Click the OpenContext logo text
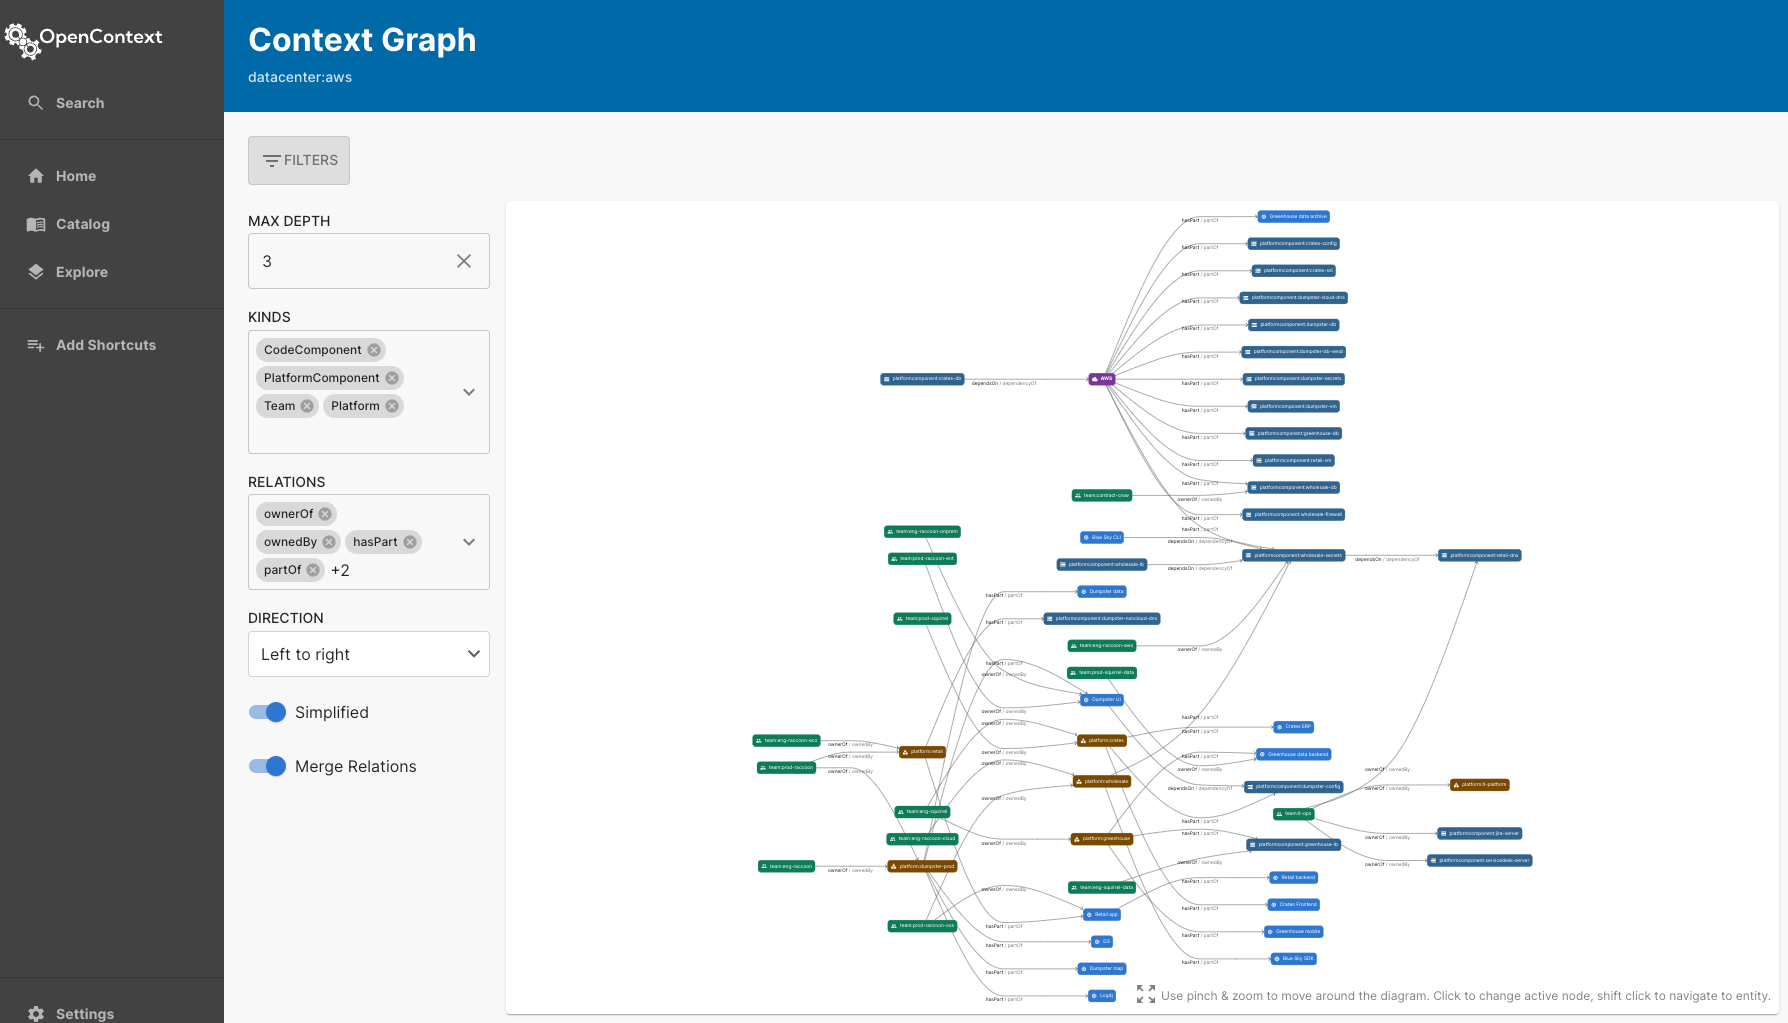Screen dimensions: 1788x1023 pyautogui.click(x=101, y=37)
